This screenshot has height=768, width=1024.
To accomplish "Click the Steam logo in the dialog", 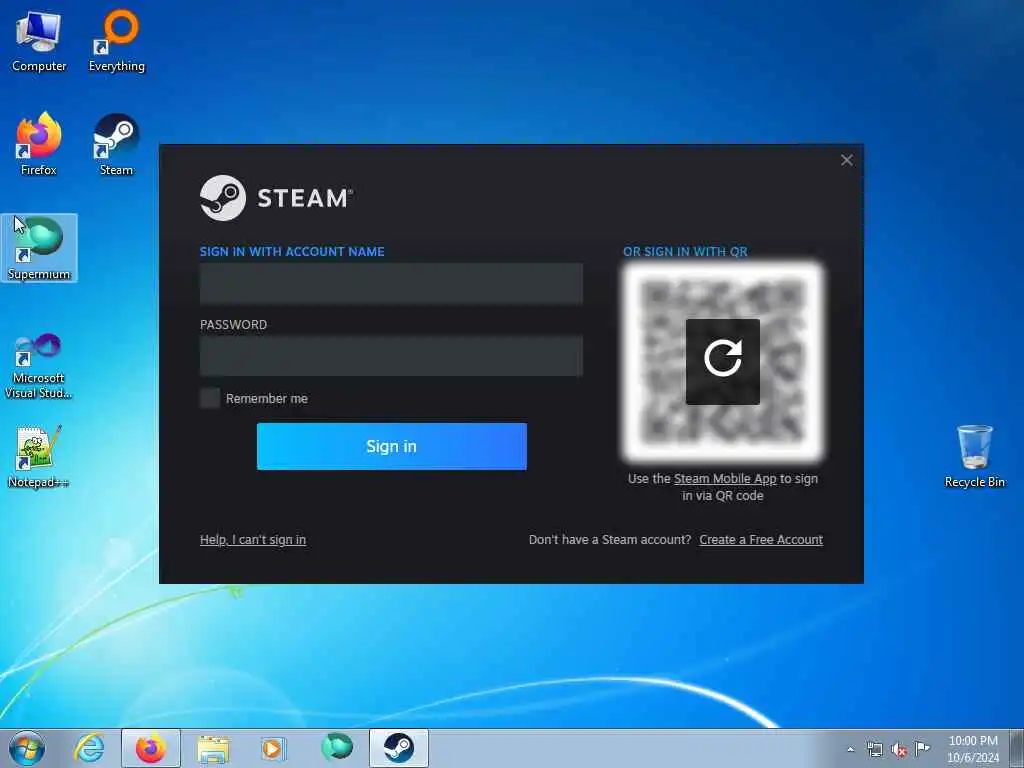I will coord(276,198).
